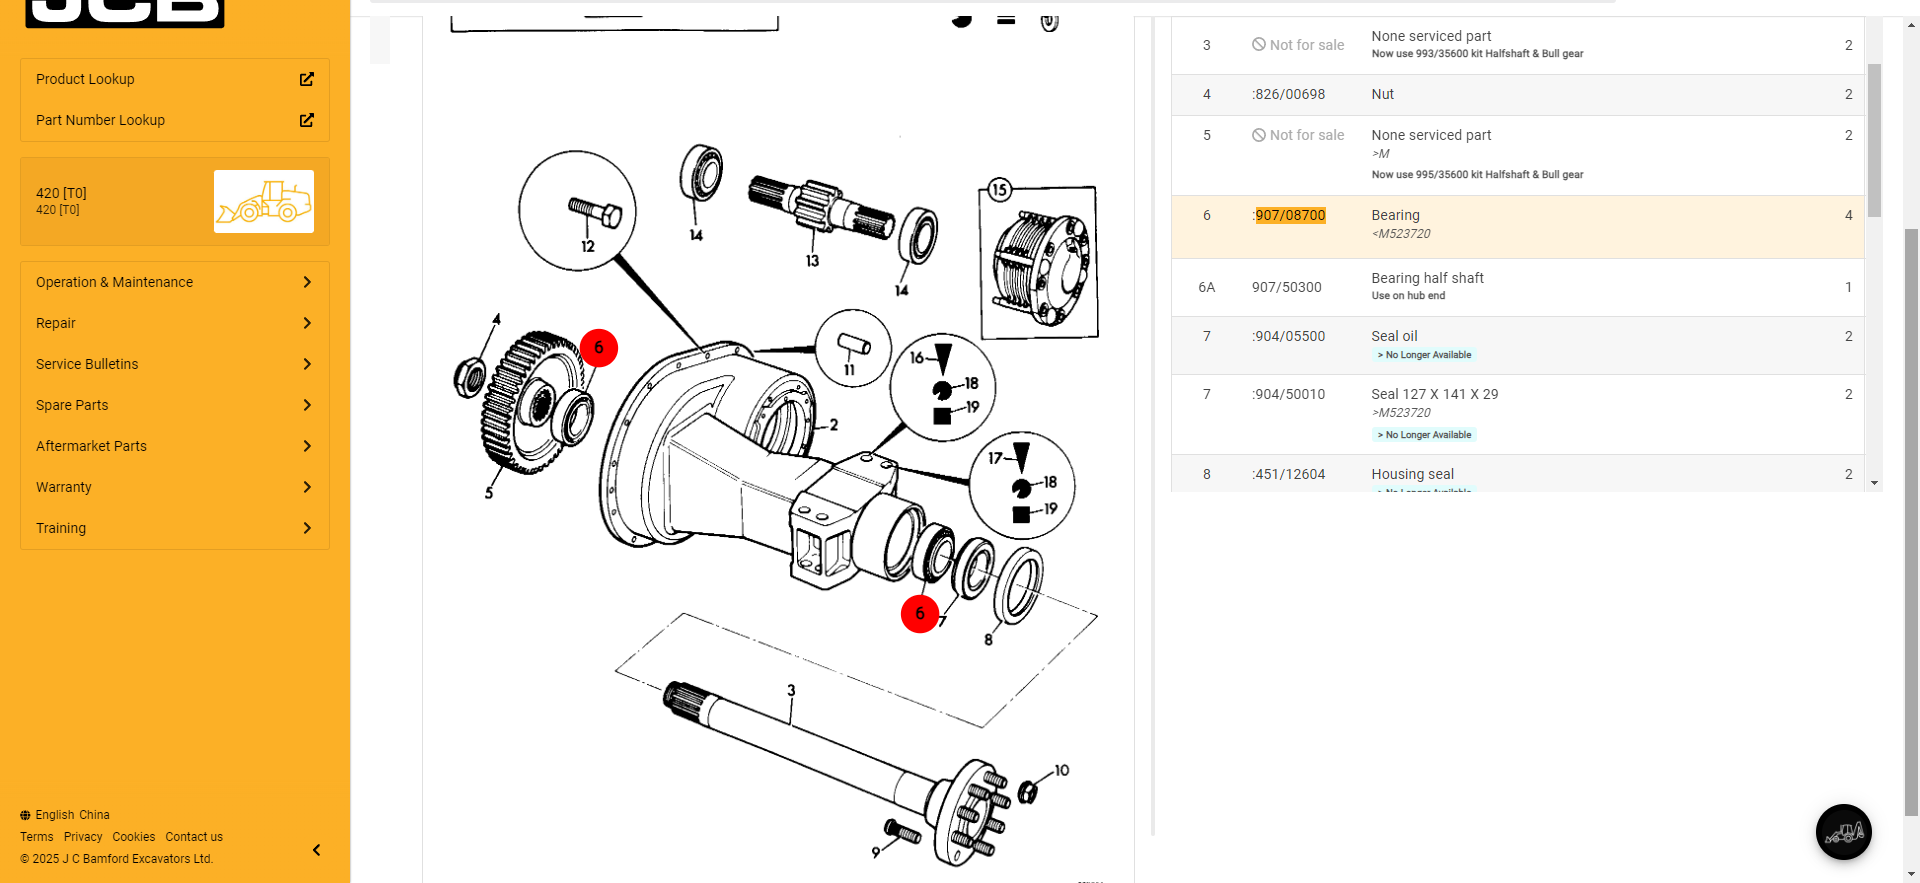Click the external link icon beside Product Lookup
The image size is (1920, 883).
(x=306, y=79)
